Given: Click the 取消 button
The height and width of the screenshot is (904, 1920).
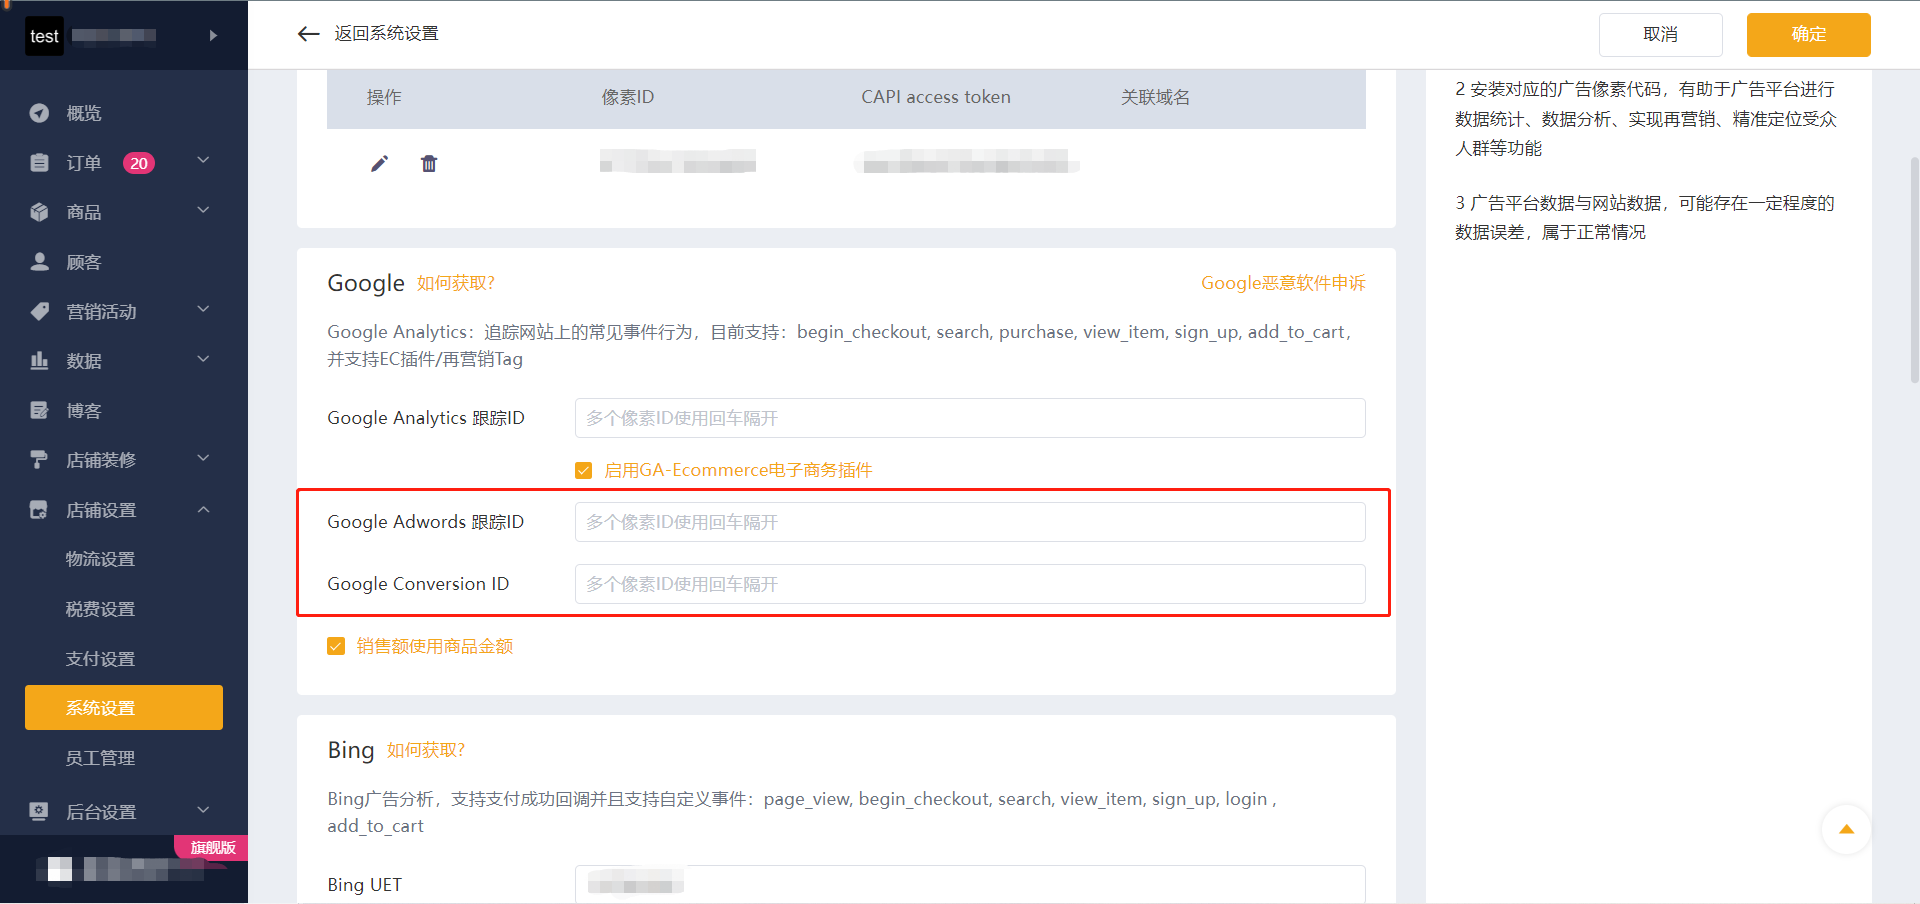Looking at the screenshot, I should (x=1660, y=35).
